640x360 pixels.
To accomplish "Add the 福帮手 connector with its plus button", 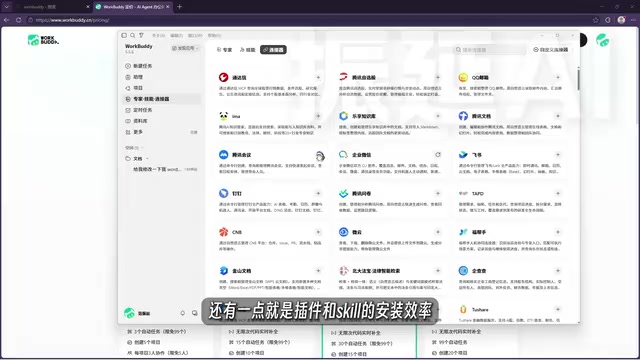I will pyautogui.click(x=558, y=232).
